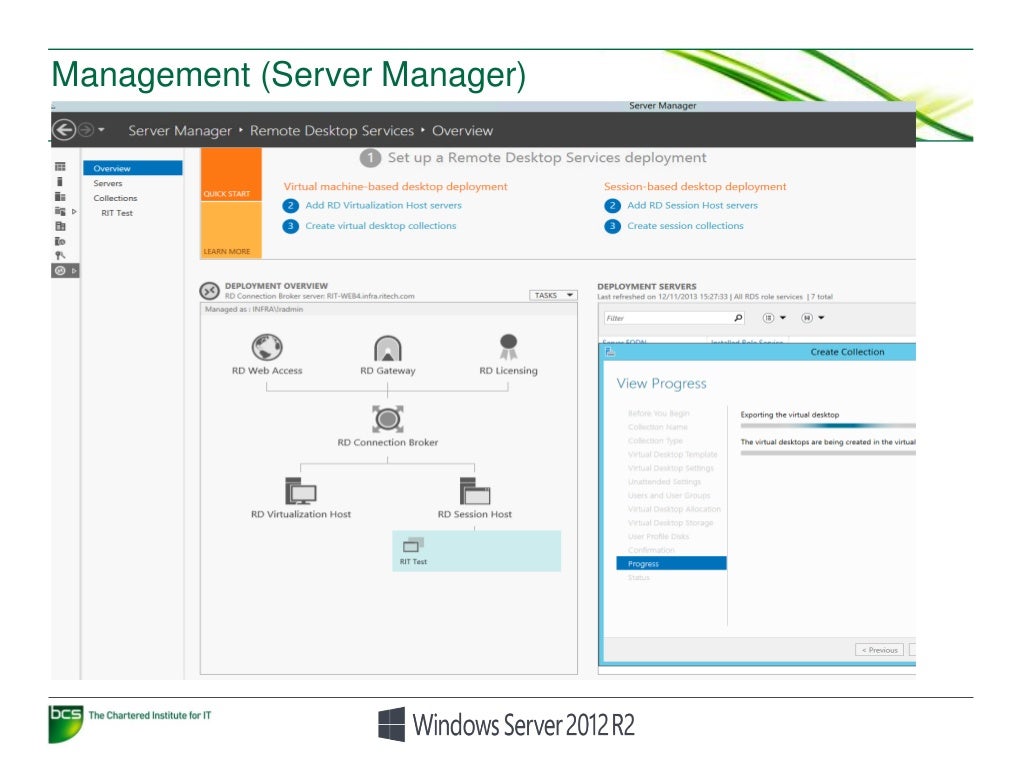Click the RD Licensing ribbon icon
1024x768 pixels.
click(x=508, y=347)
